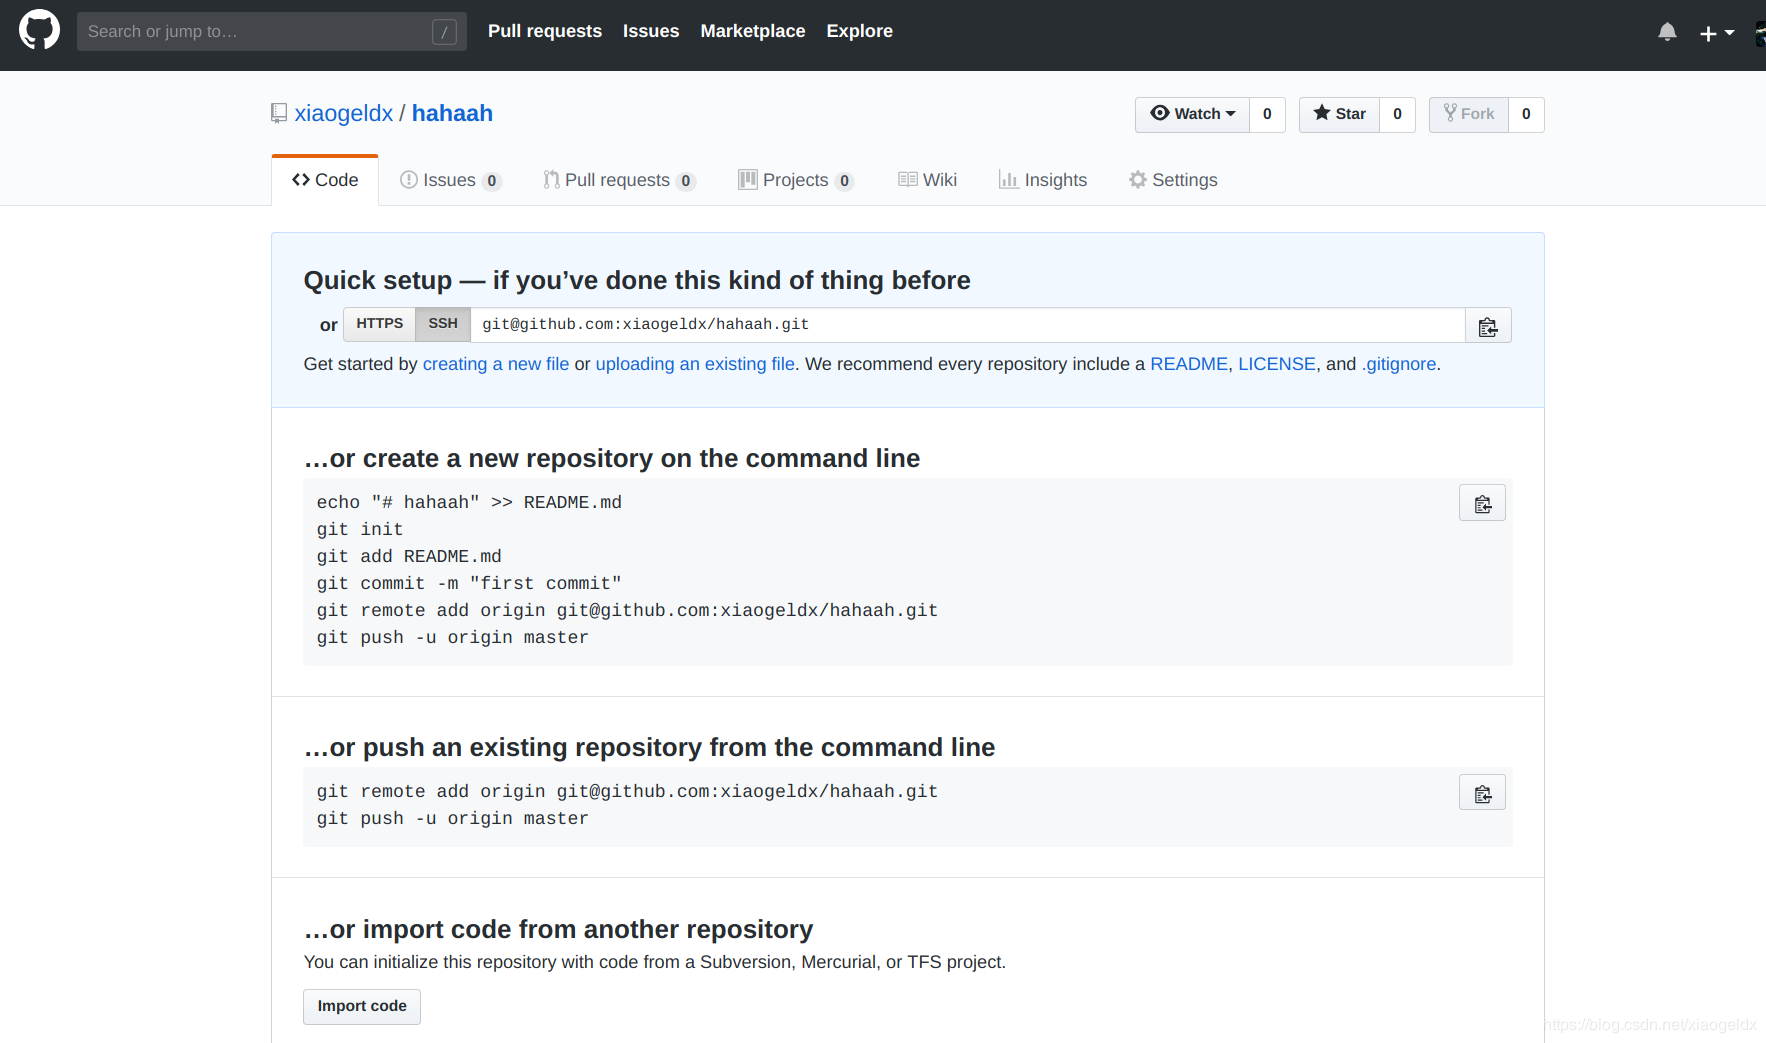Click the clone URL text field
Image resolution: width=1766 pixels, height=1043 pixels.
click(968, 325)
